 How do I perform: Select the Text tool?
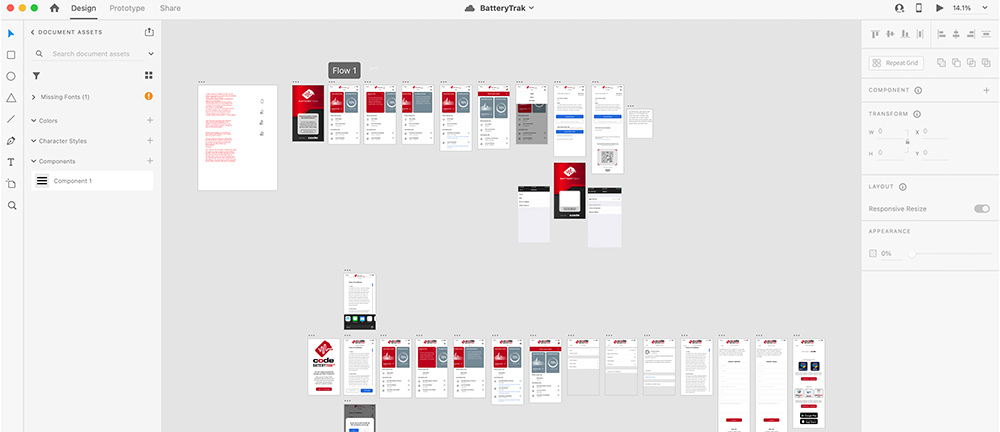(11, 162)
